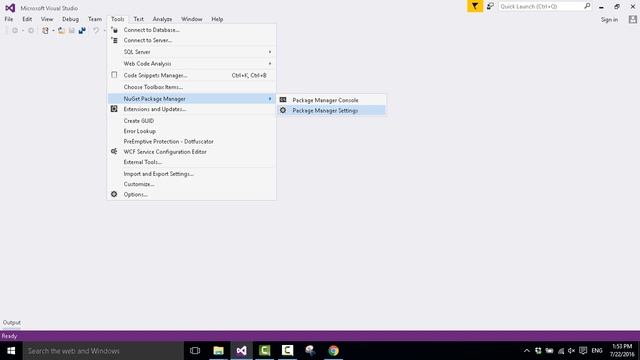Click the Visual Studio logo icon

pyautogui.click(x=10, y=8)
